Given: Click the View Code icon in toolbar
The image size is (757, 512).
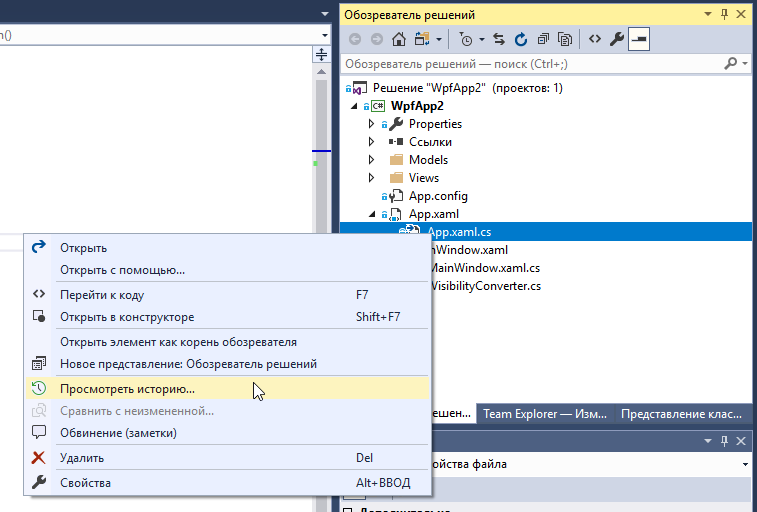Looking at the screenshot, I should (x=594, y=40).
